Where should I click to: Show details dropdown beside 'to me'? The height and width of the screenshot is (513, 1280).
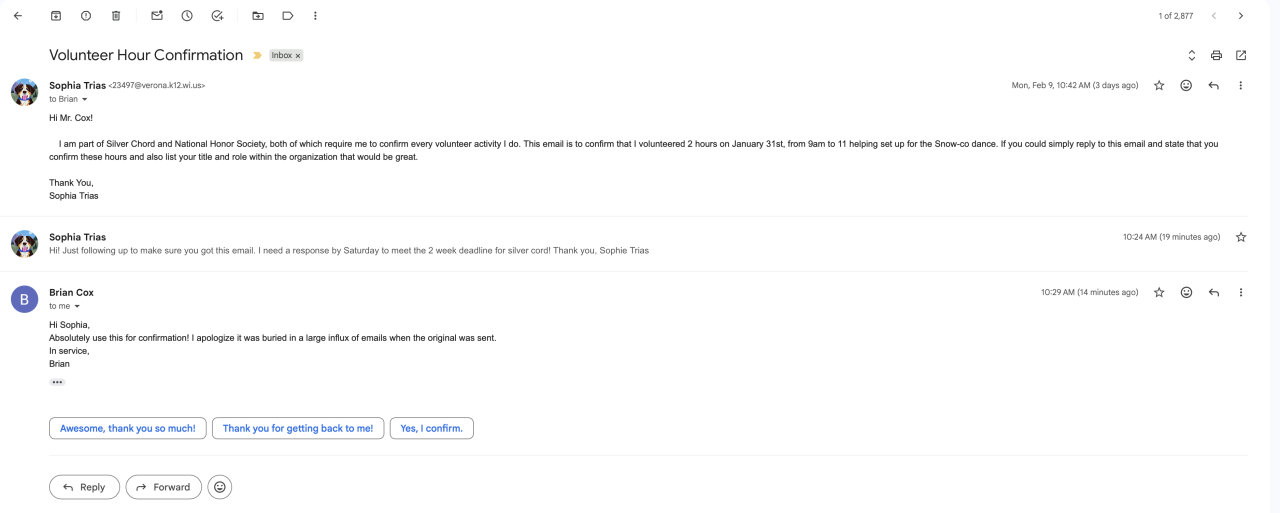coord(77,307)
